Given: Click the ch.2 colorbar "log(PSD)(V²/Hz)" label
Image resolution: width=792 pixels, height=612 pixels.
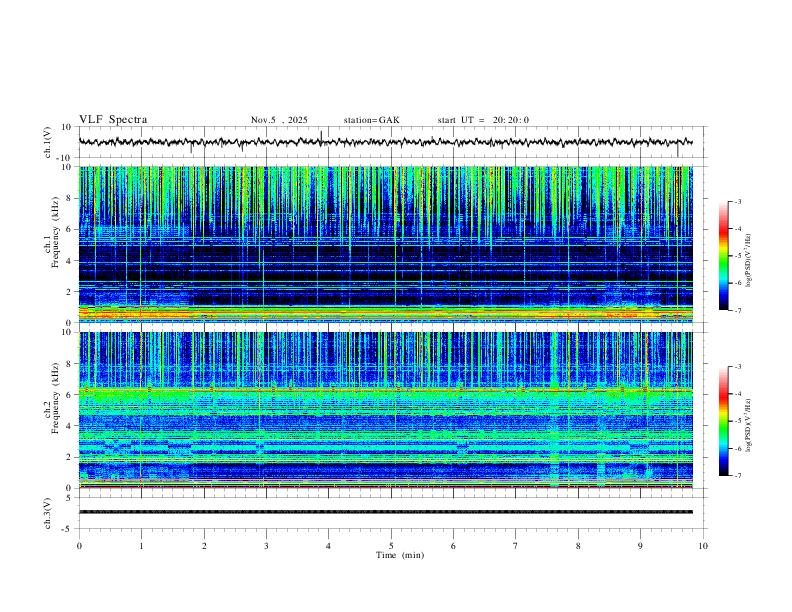Looking at the screenshot, I should pyautogui.click(x=748, y=425).
